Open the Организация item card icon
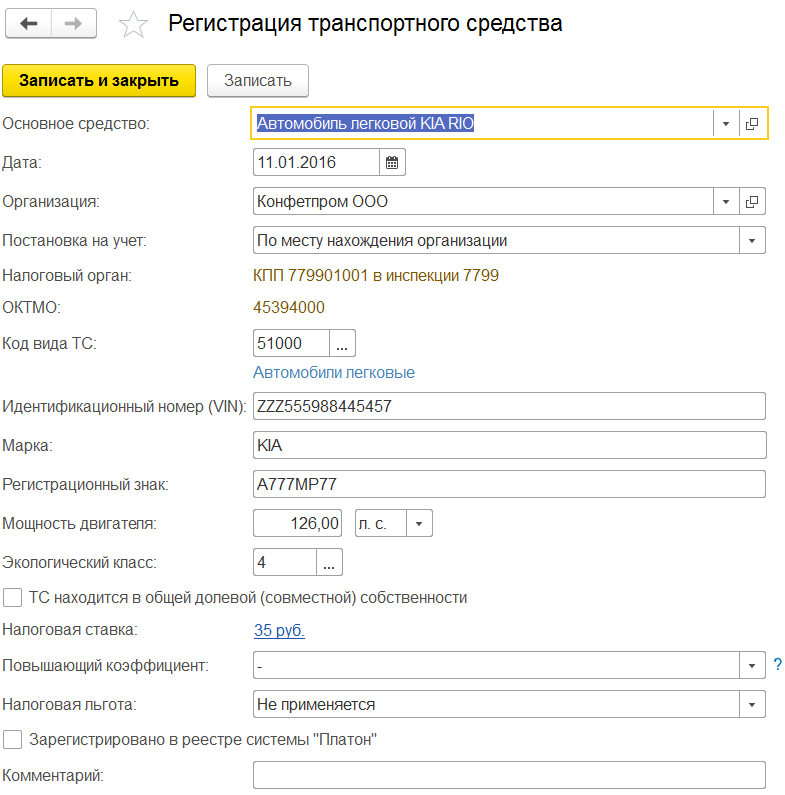The image size is (785, 795). pyautogui.click(x=752, y=201)
